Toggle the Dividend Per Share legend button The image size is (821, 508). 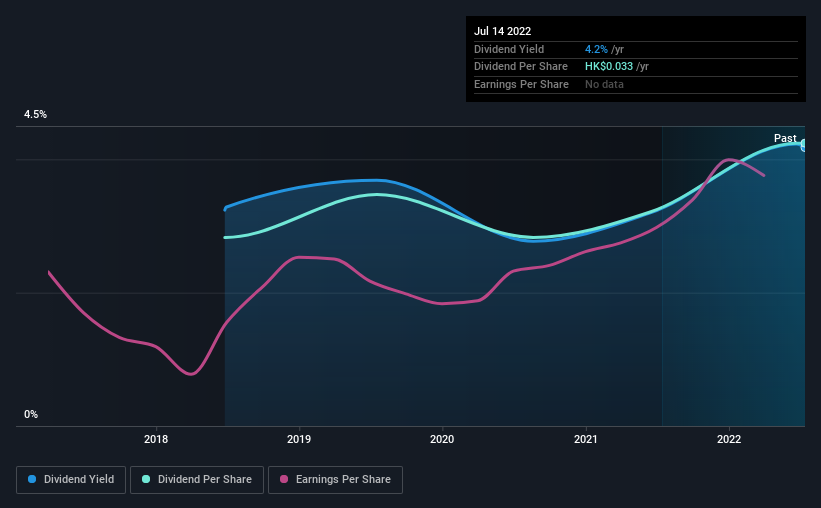point(197,480)
